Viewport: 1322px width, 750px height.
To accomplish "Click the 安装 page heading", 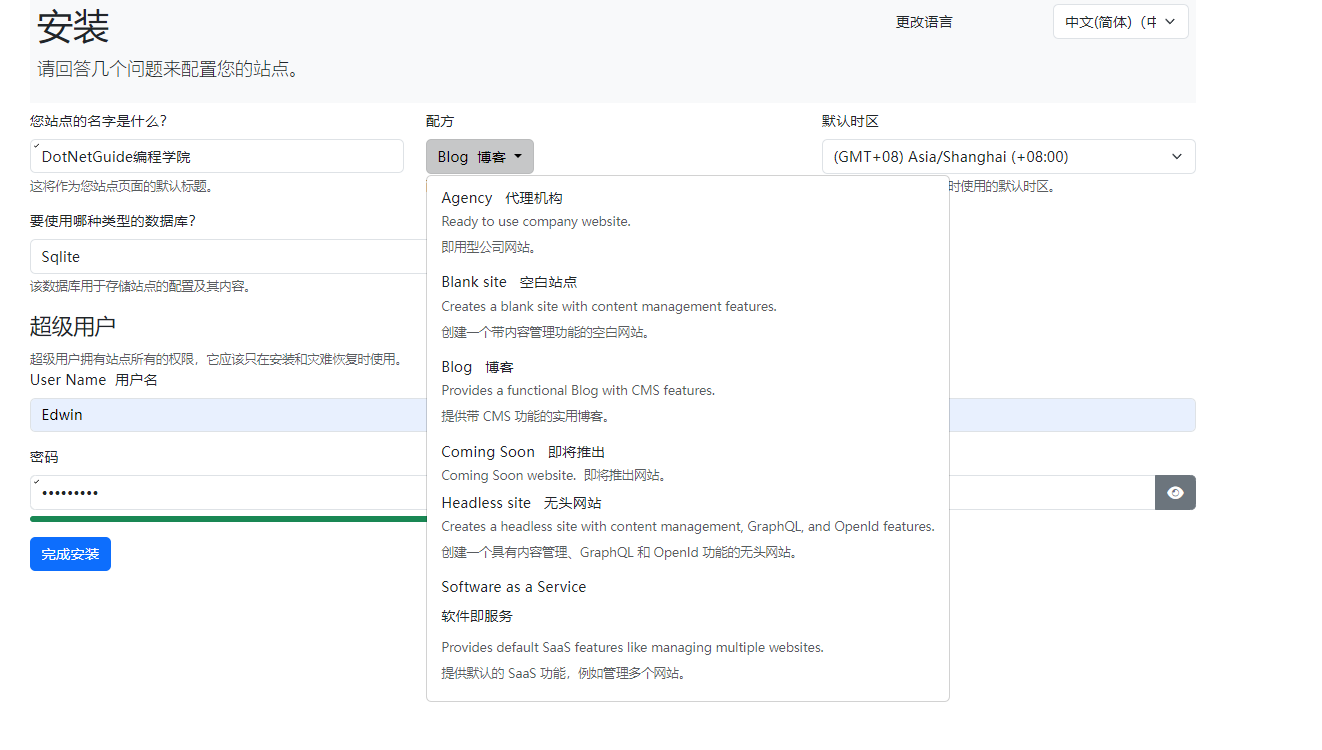I will 73,27.
